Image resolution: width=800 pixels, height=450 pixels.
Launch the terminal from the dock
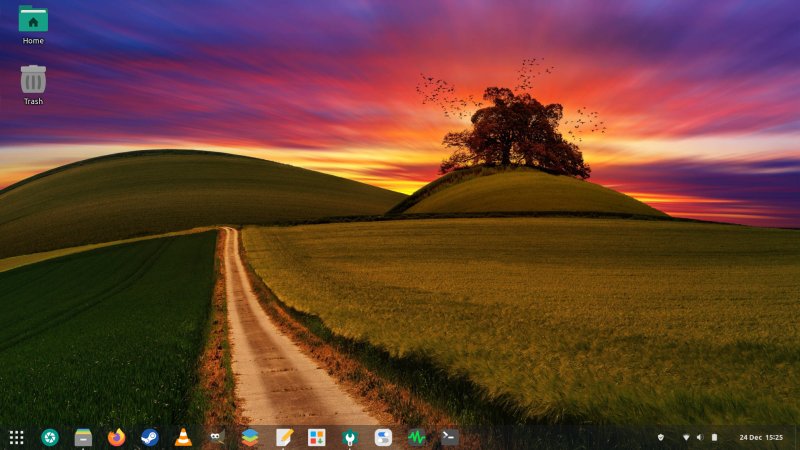pyautogui.click(x=449, y=437)
